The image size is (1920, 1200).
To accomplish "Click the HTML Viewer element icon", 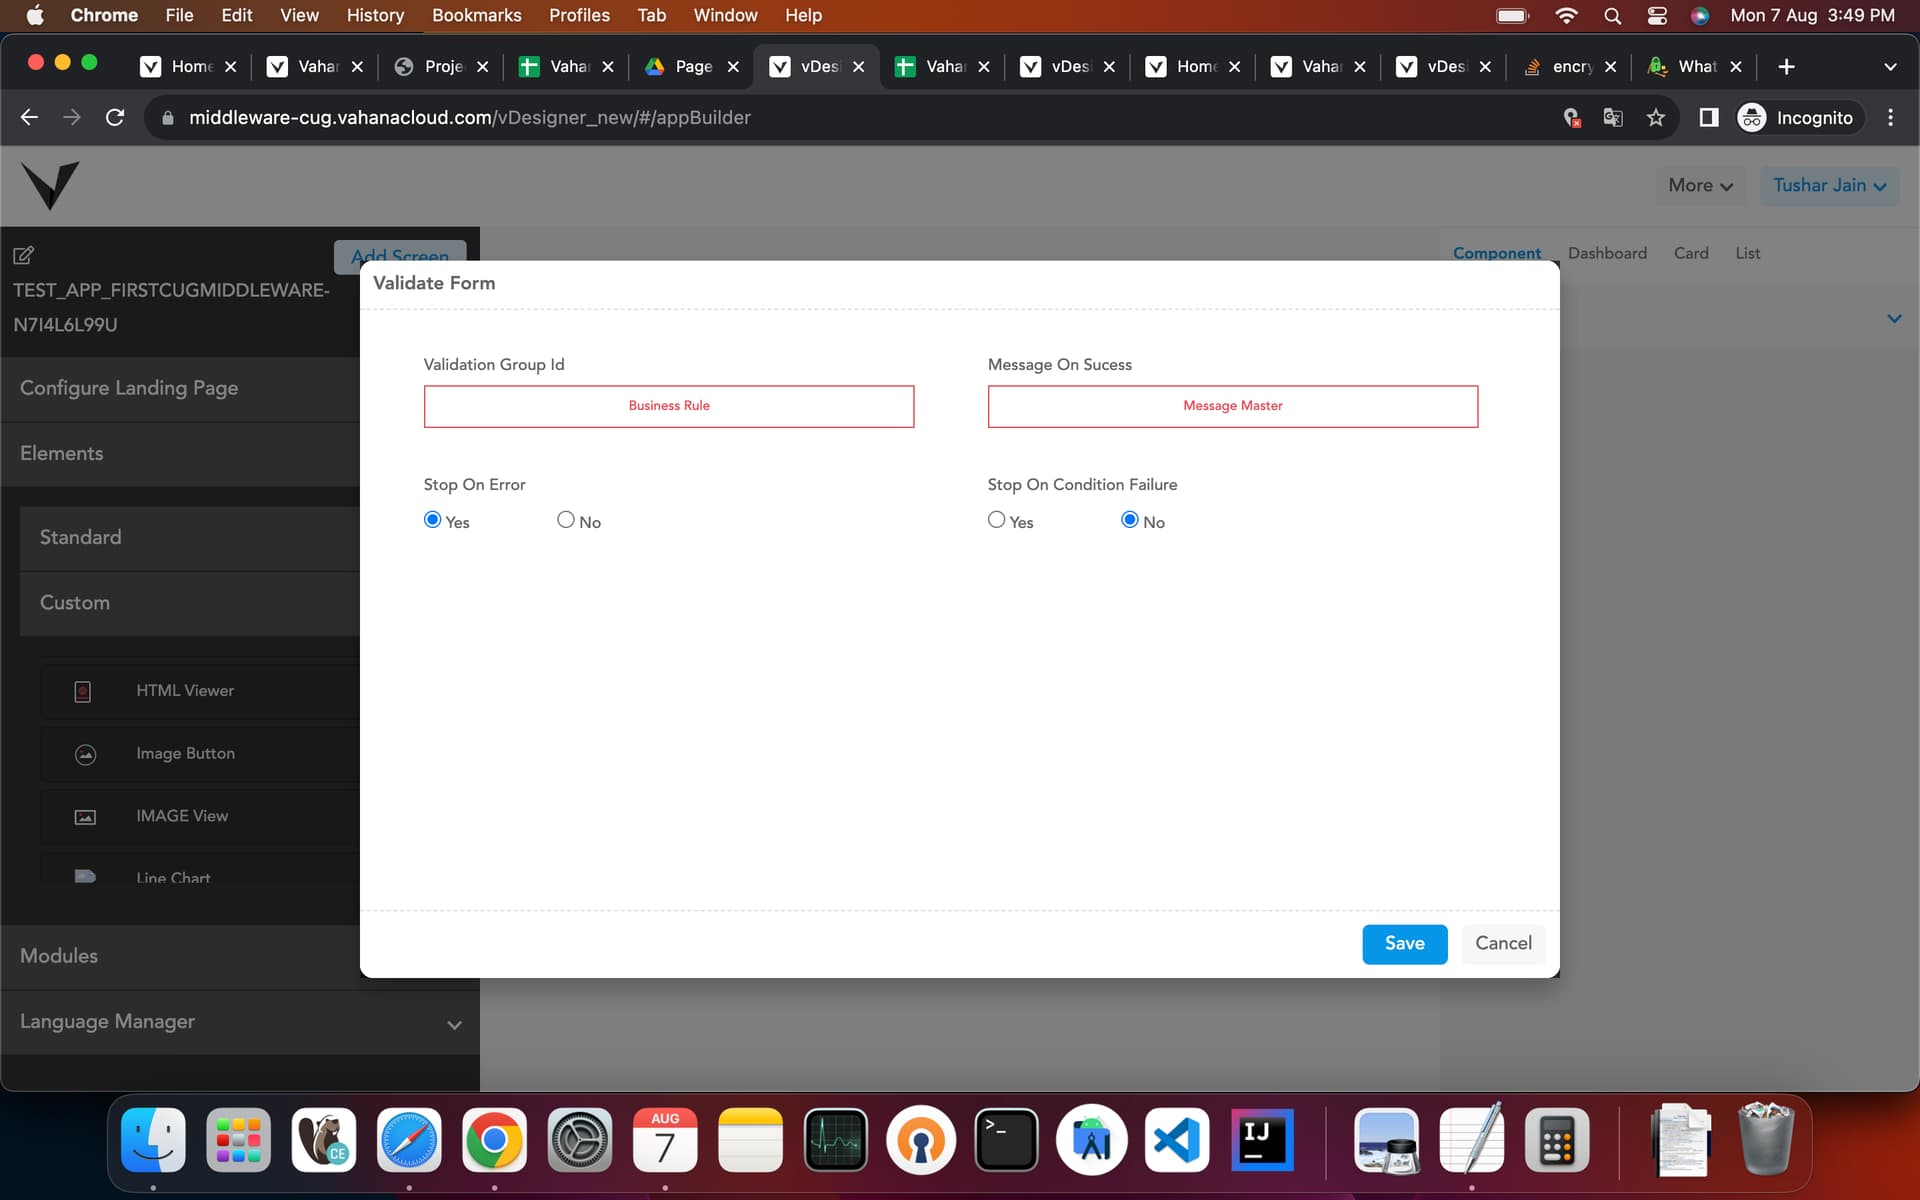I will [83, 691].
